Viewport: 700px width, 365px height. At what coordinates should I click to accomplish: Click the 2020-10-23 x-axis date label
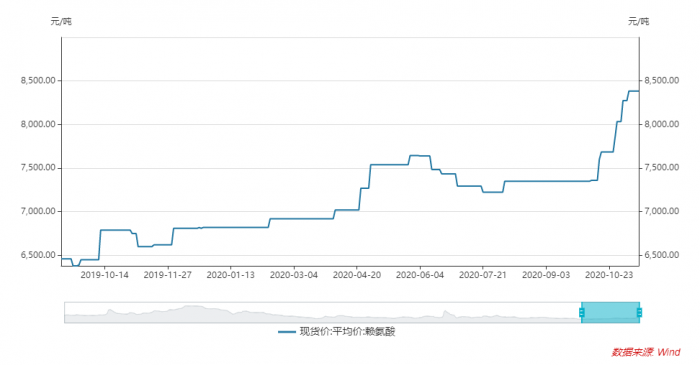609,275
